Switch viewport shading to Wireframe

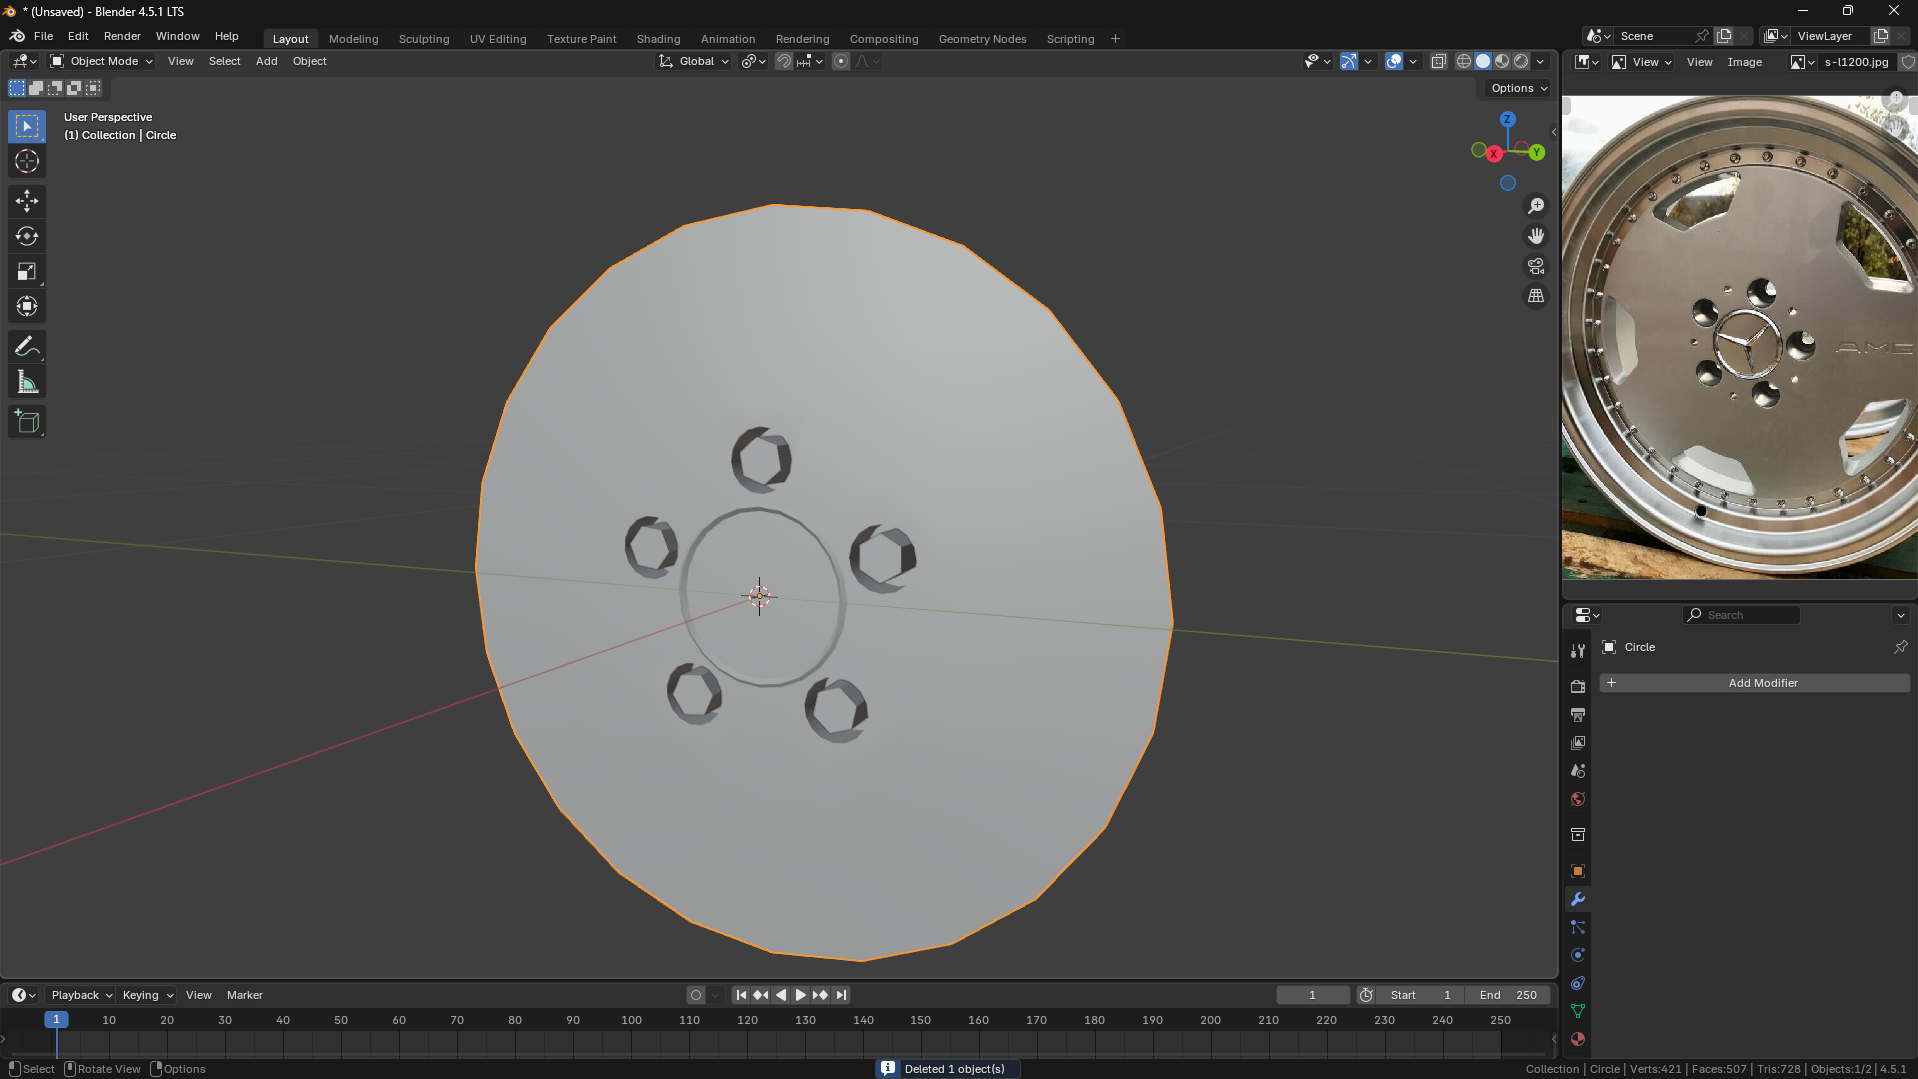[x=1464, y=62]
